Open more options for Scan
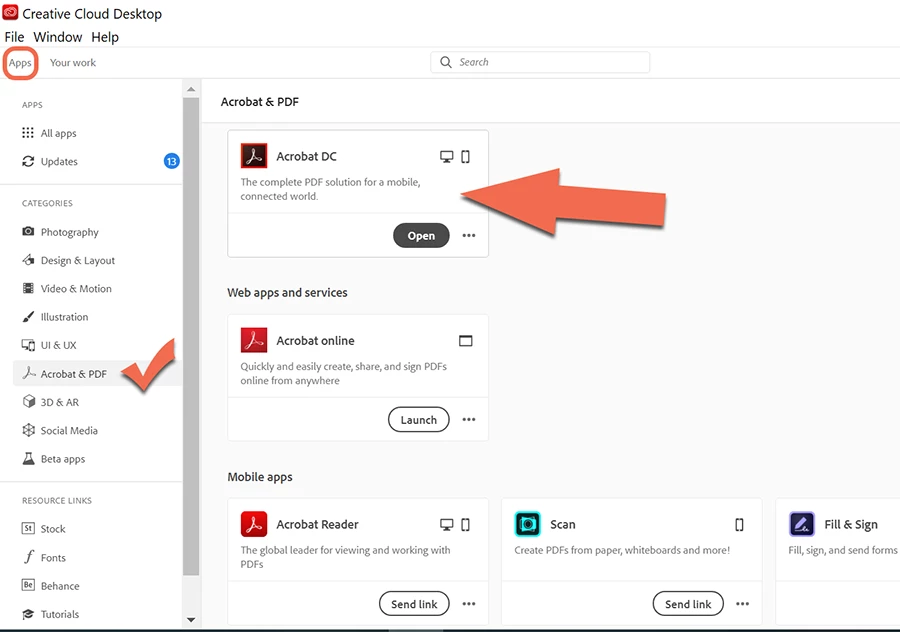900x632 pixels. pos(743,604)
